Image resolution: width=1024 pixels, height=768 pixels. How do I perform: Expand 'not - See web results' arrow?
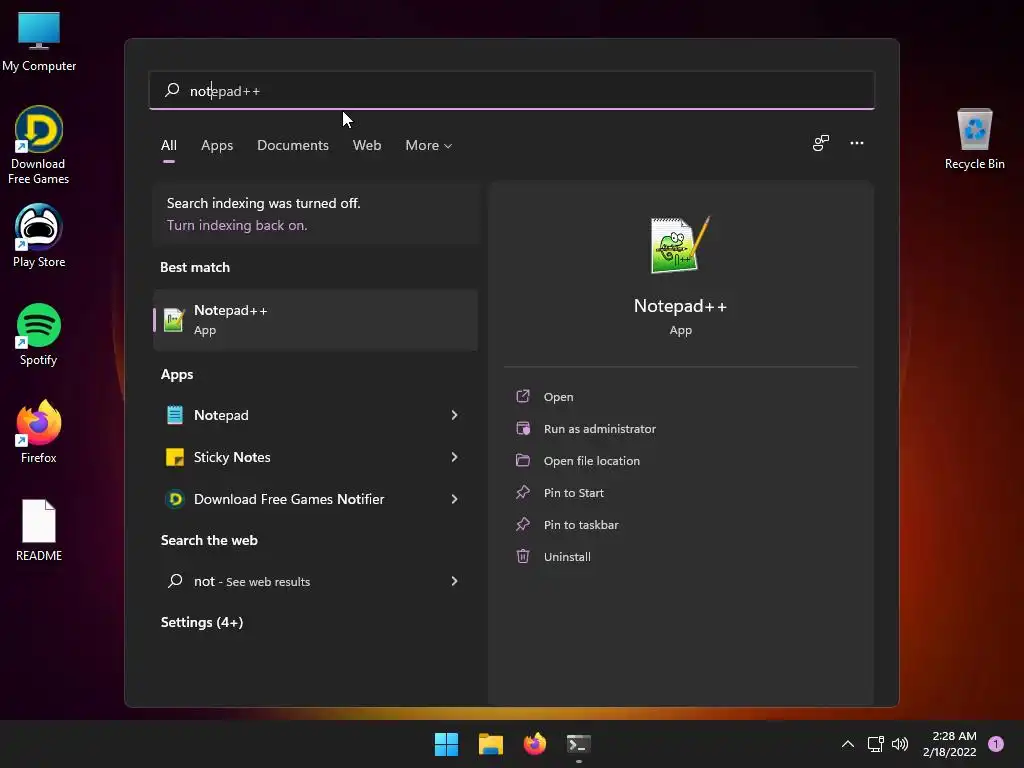455,581
